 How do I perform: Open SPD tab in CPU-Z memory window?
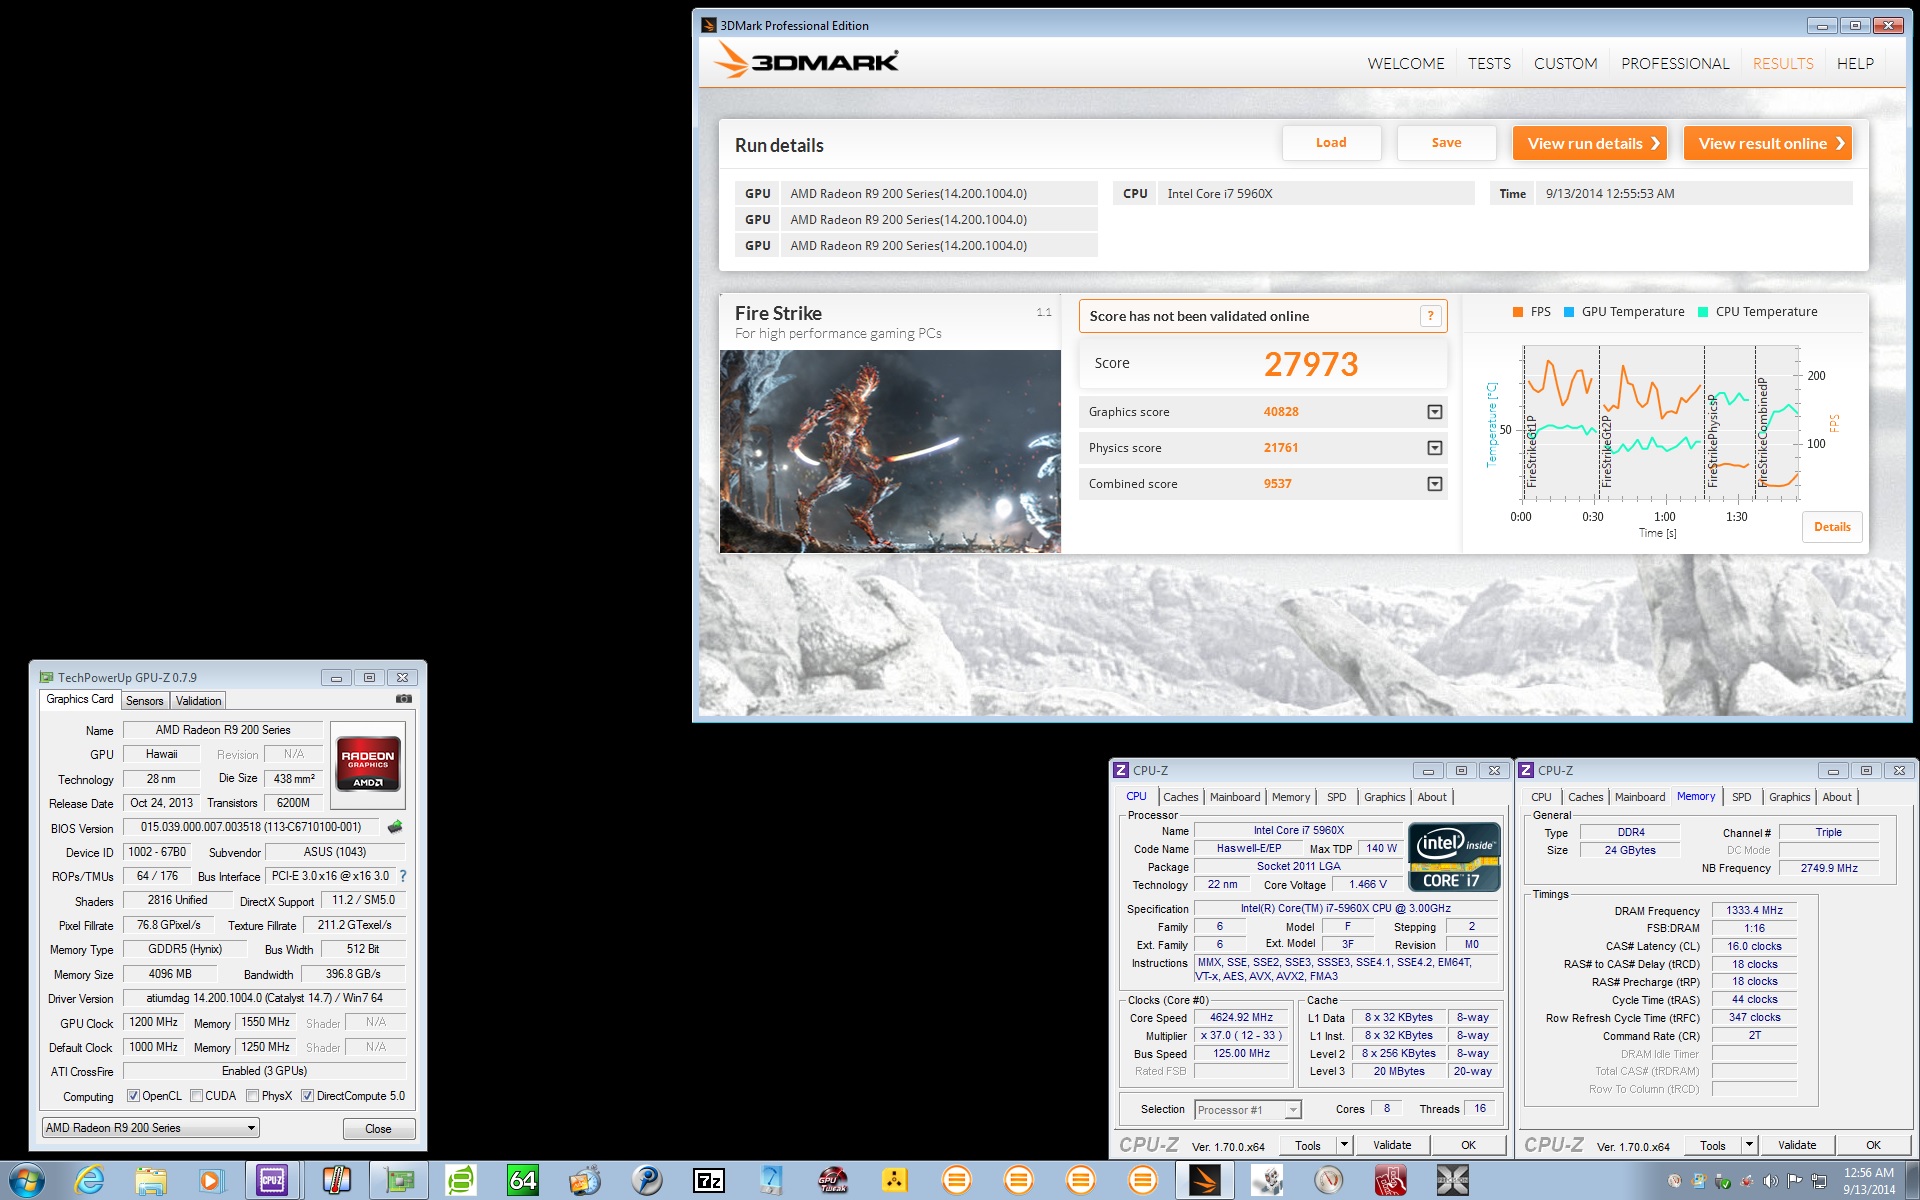tap(1742, 797)
